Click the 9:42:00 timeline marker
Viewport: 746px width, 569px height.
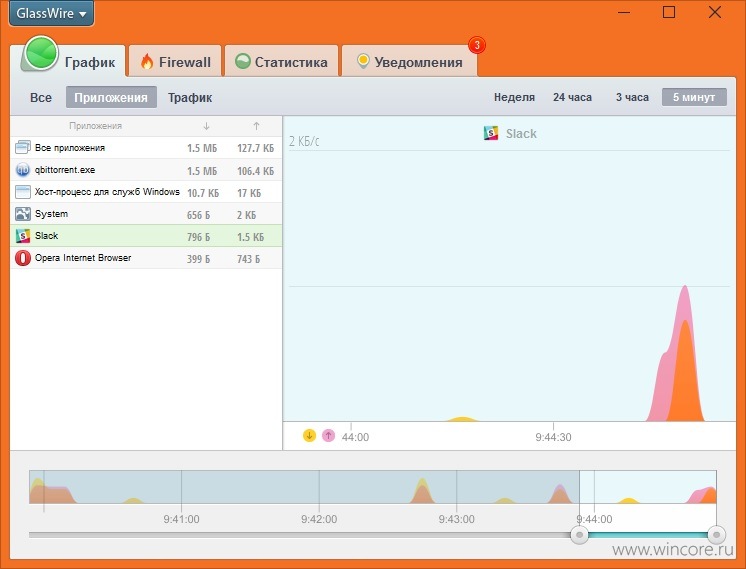(x=319, y=519)
